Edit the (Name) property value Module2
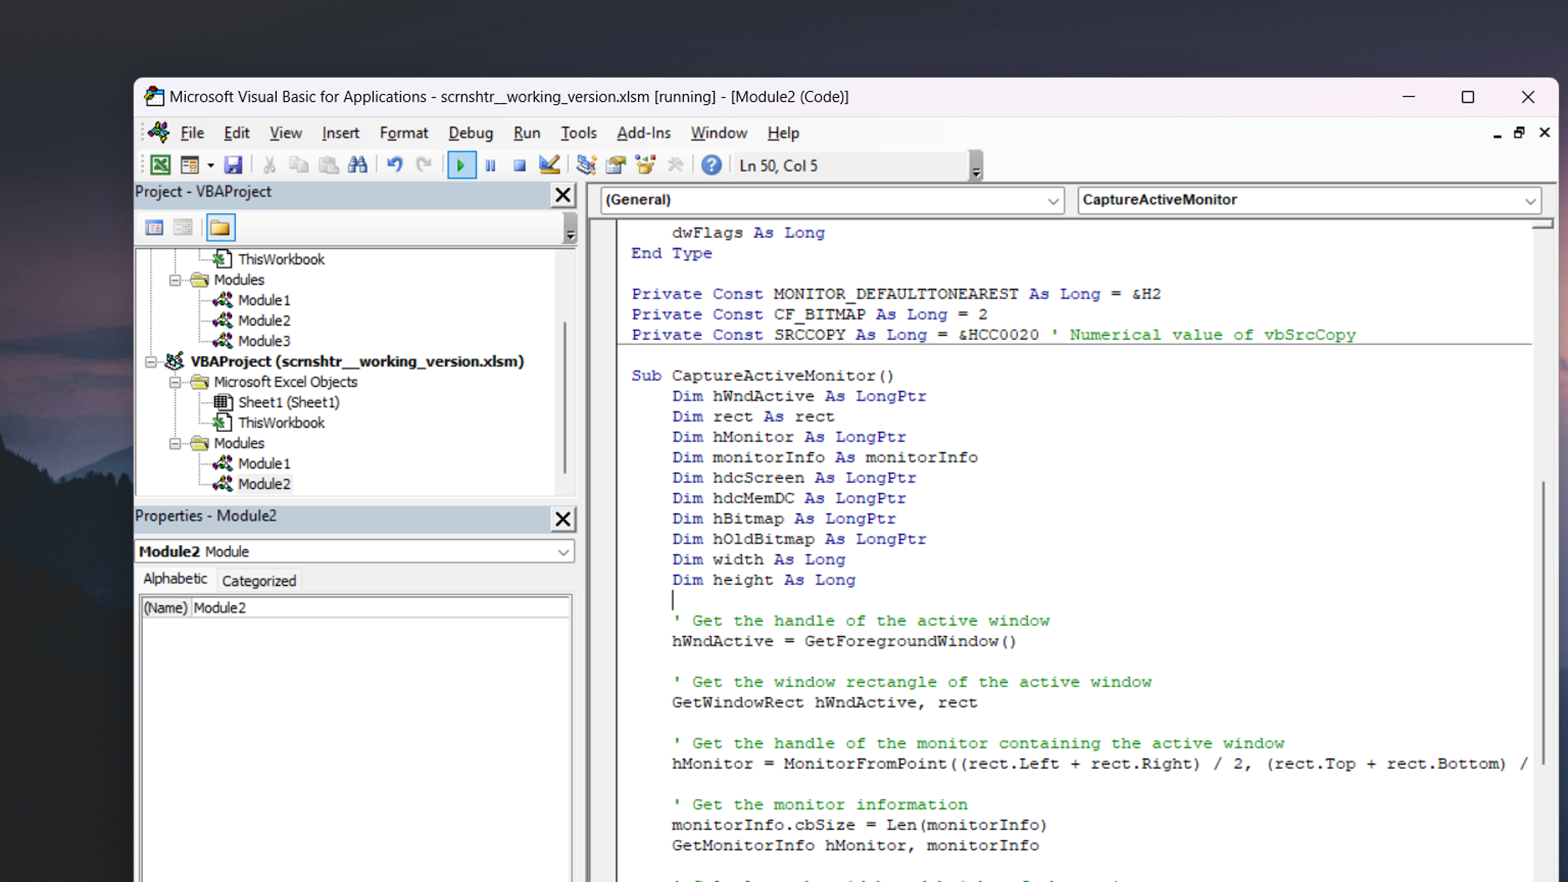 (x=380, y=608)
